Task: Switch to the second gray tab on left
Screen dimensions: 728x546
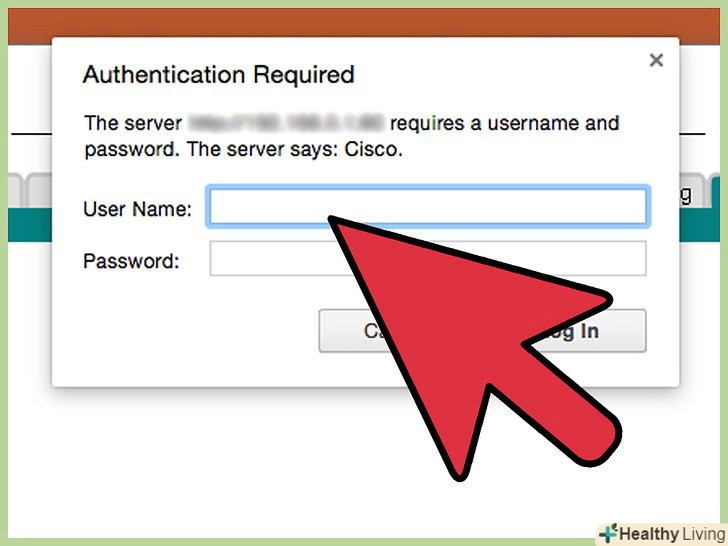Action: point(39,190)
